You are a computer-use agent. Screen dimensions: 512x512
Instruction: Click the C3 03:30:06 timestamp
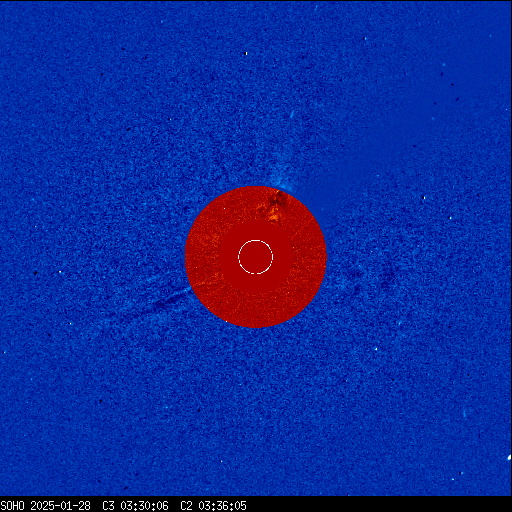coord(135,506)
